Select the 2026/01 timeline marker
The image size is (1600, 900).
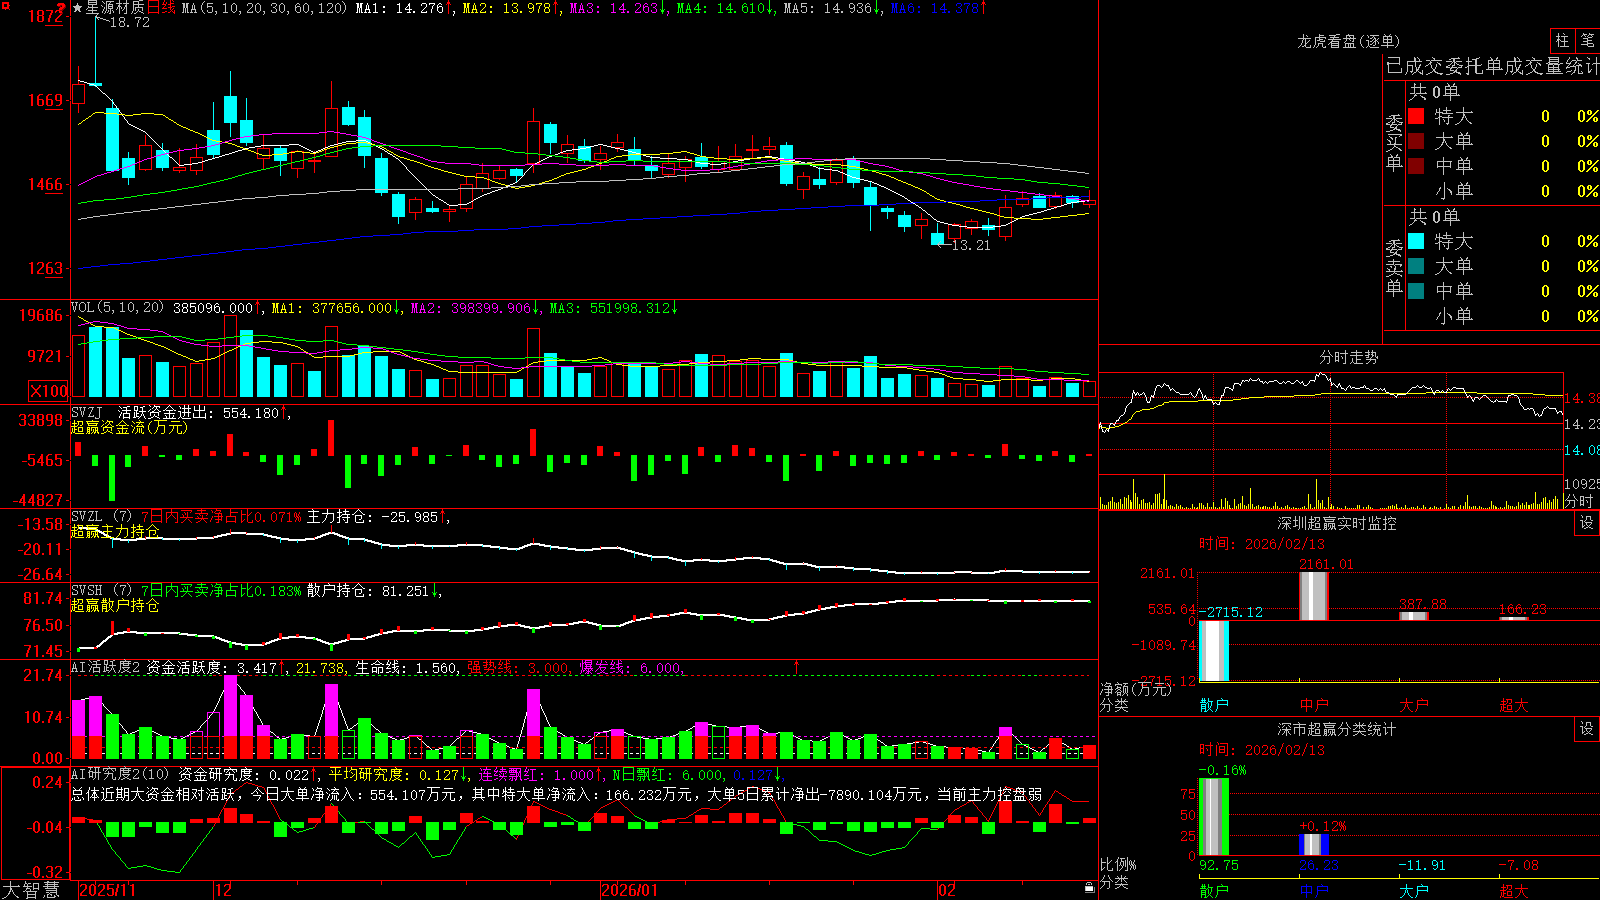click(x=629, y=890)
